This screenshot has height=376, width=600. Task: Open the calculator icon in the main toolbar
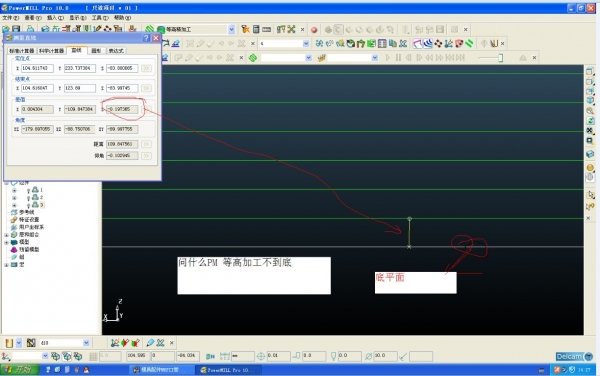pos(256,29)
